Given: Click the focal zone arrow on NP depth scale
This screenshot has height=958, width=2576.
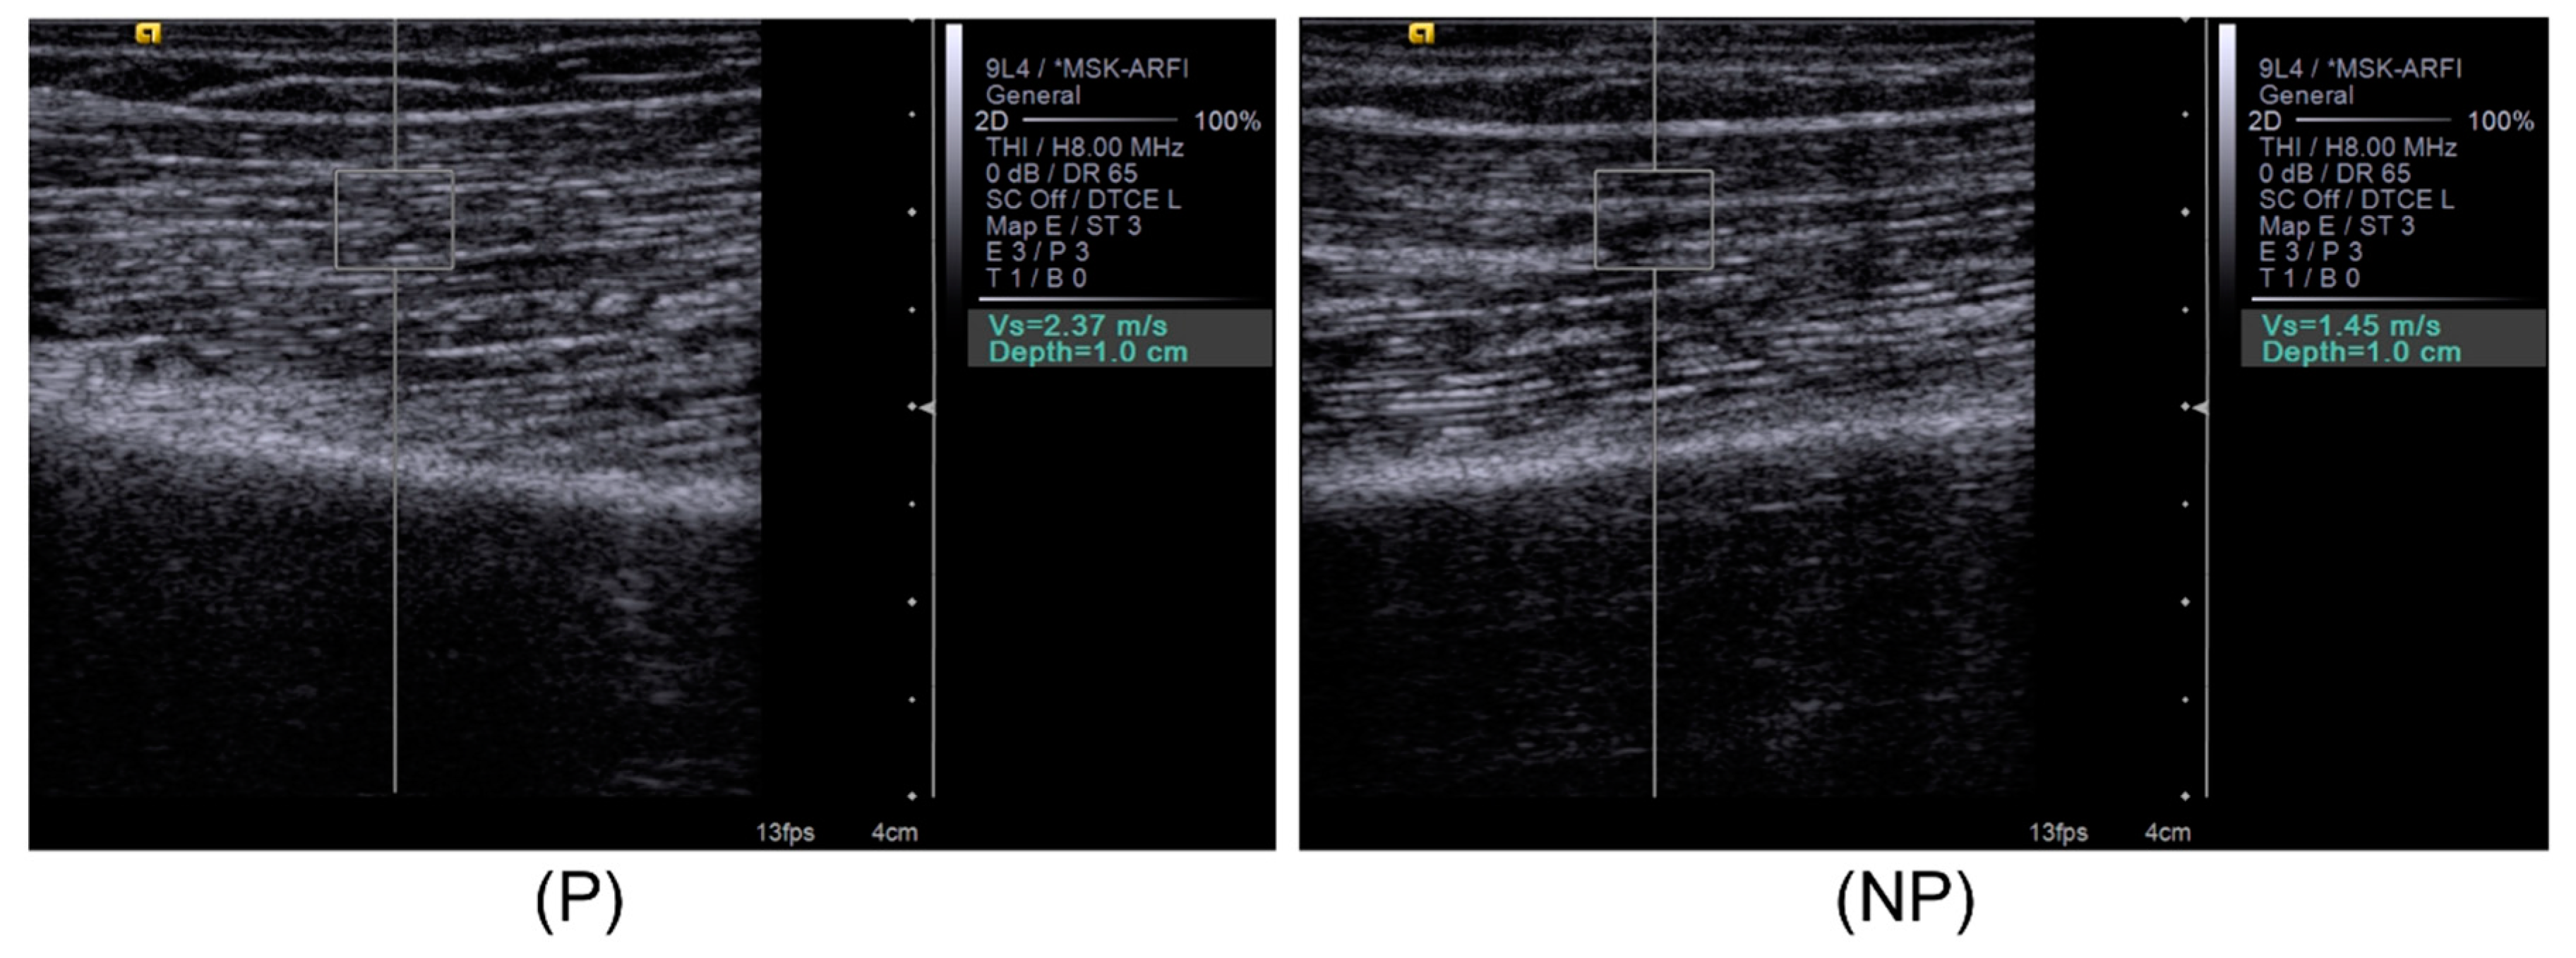Looking at the screenshot, I should coord(2200,408).
